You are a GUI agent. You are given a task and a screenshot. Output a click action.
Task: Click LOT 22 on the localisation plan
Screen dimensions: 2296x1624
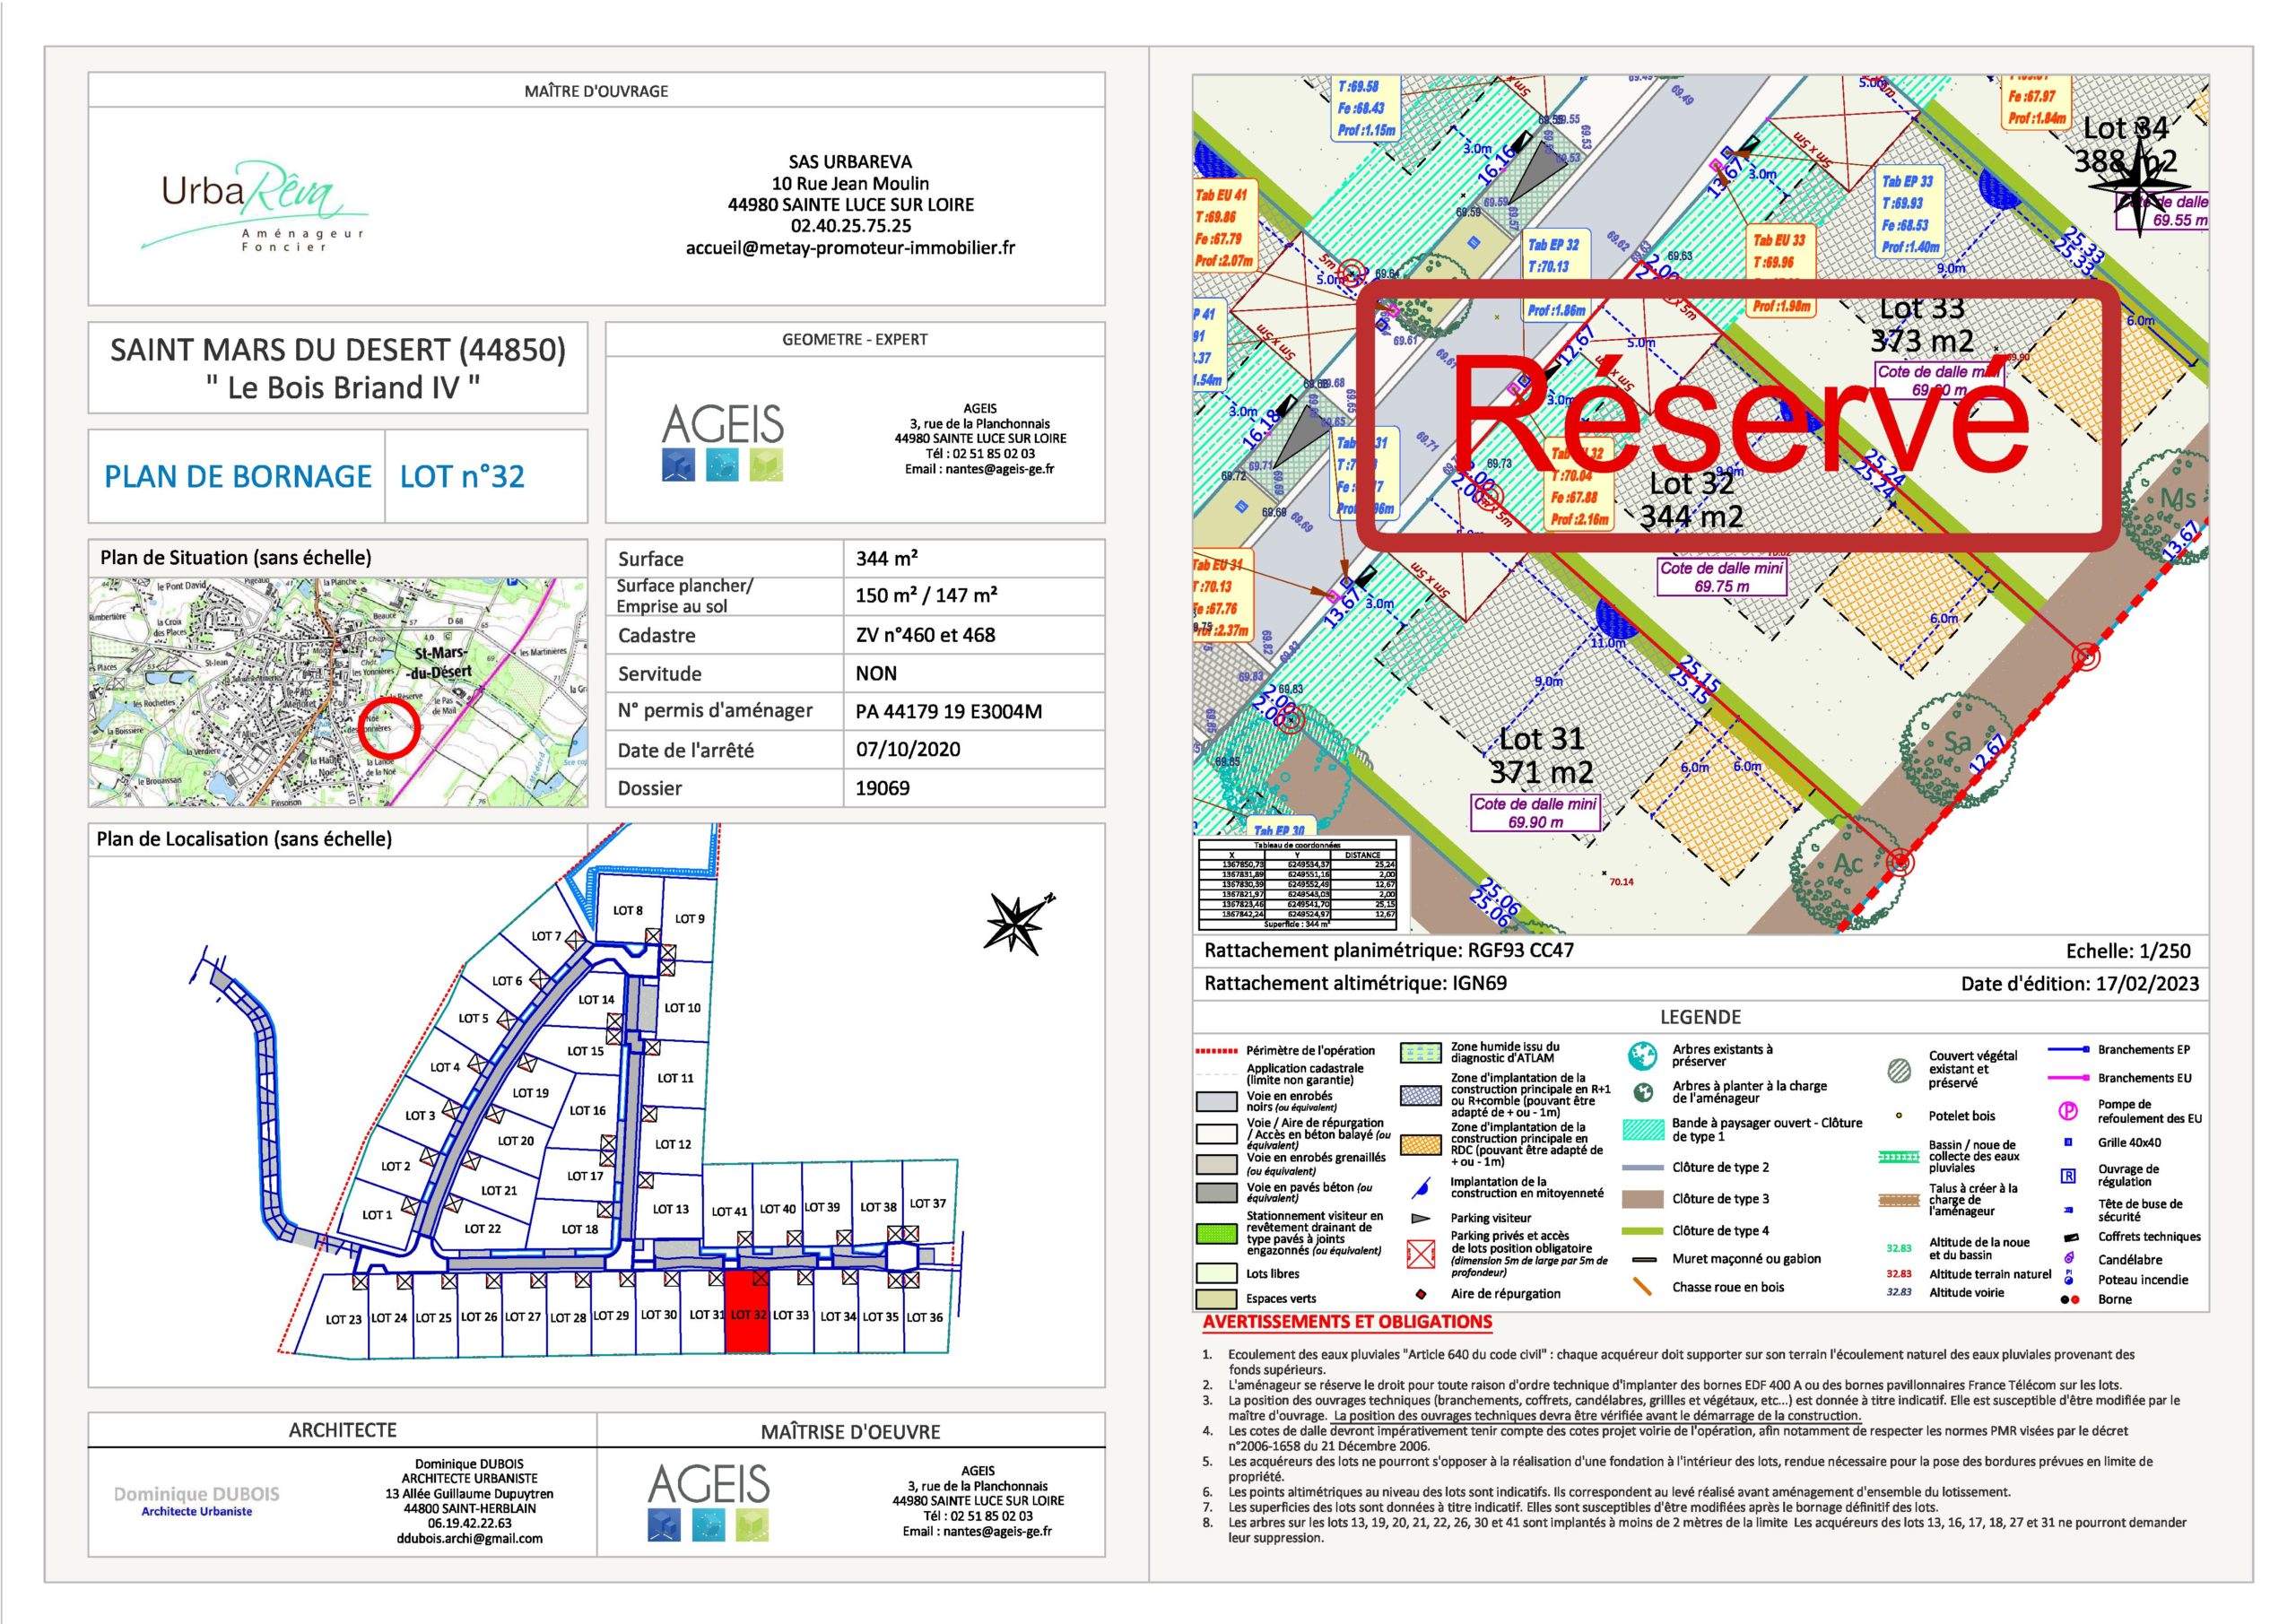[482, 1229]
